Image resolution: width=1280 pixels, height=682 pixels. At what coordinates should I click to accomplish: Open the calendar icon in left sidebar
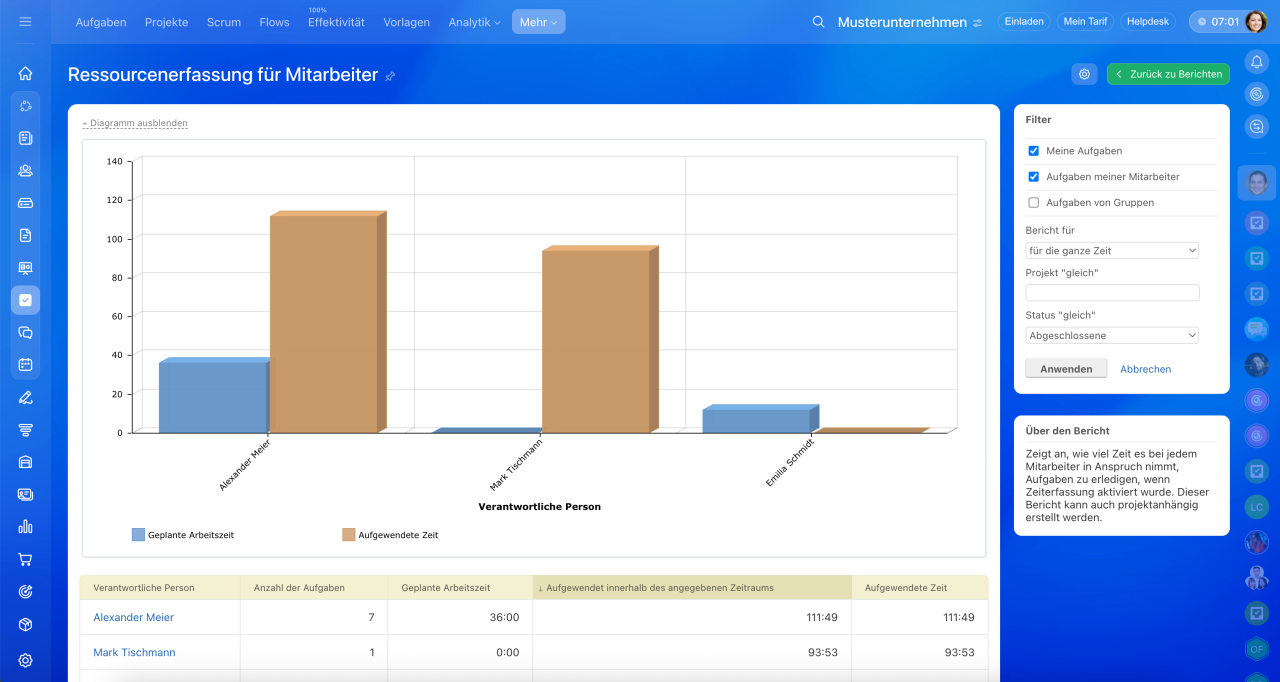pos(25,365)
